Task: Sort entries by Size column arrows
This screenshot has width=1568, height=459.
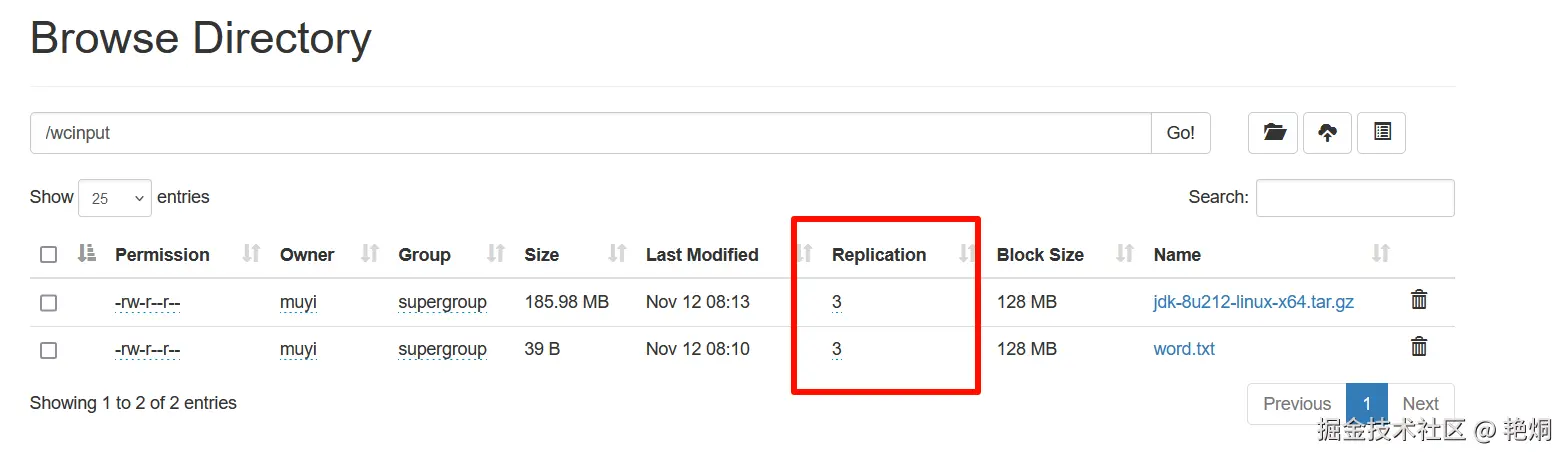Action: click(618, 254)
